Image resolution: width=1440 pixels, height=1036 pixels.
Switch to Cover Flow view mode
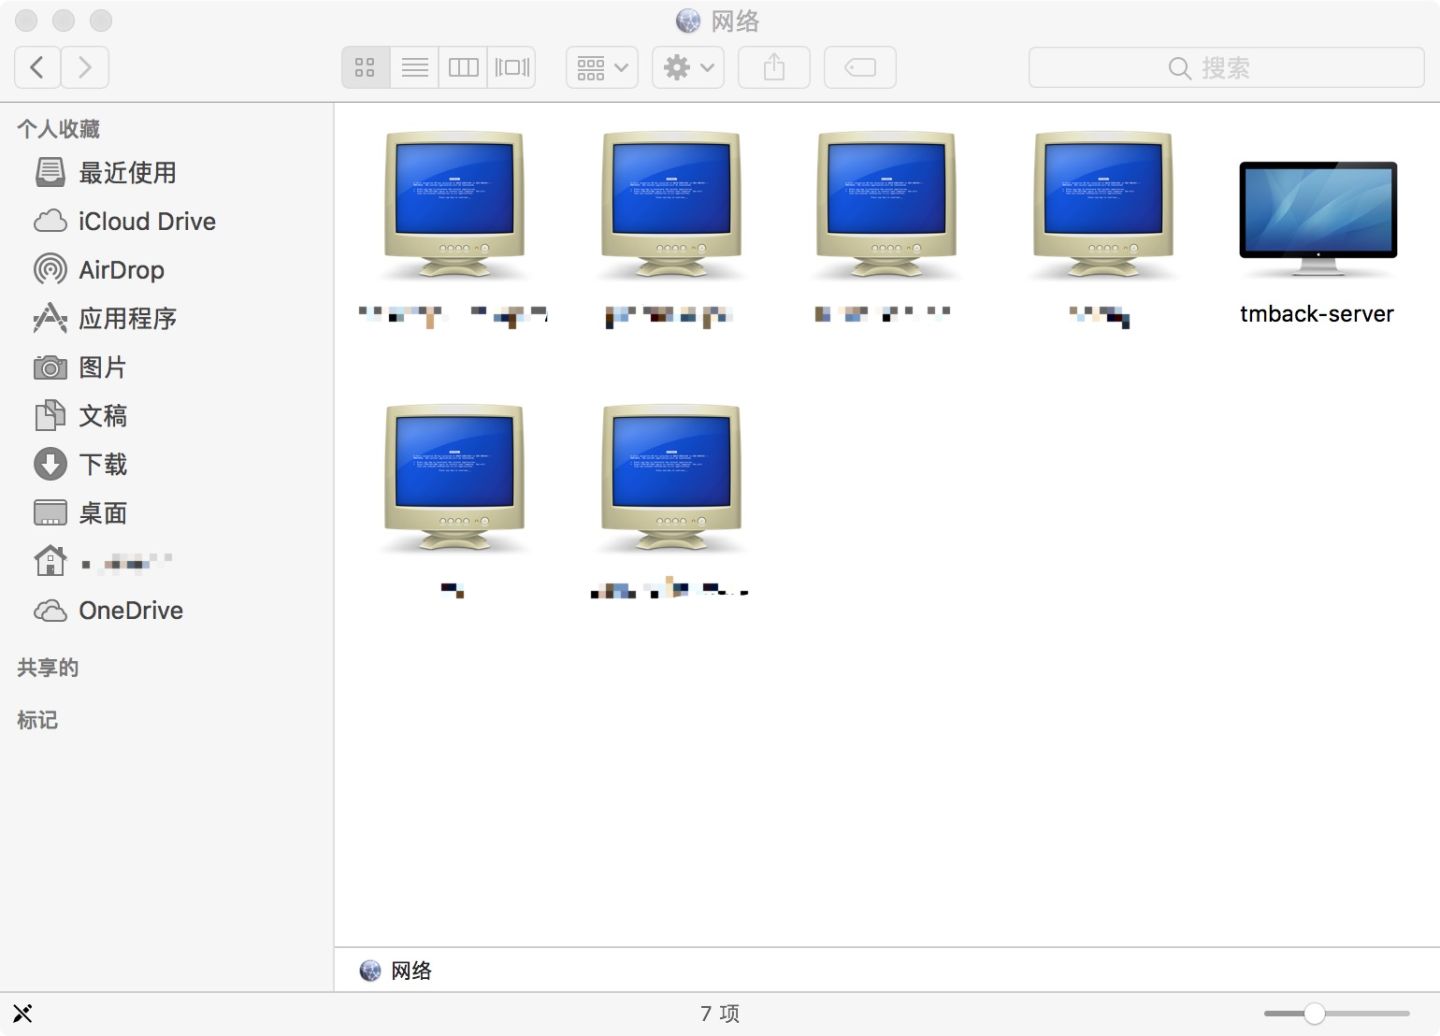[x=512, y=67]
